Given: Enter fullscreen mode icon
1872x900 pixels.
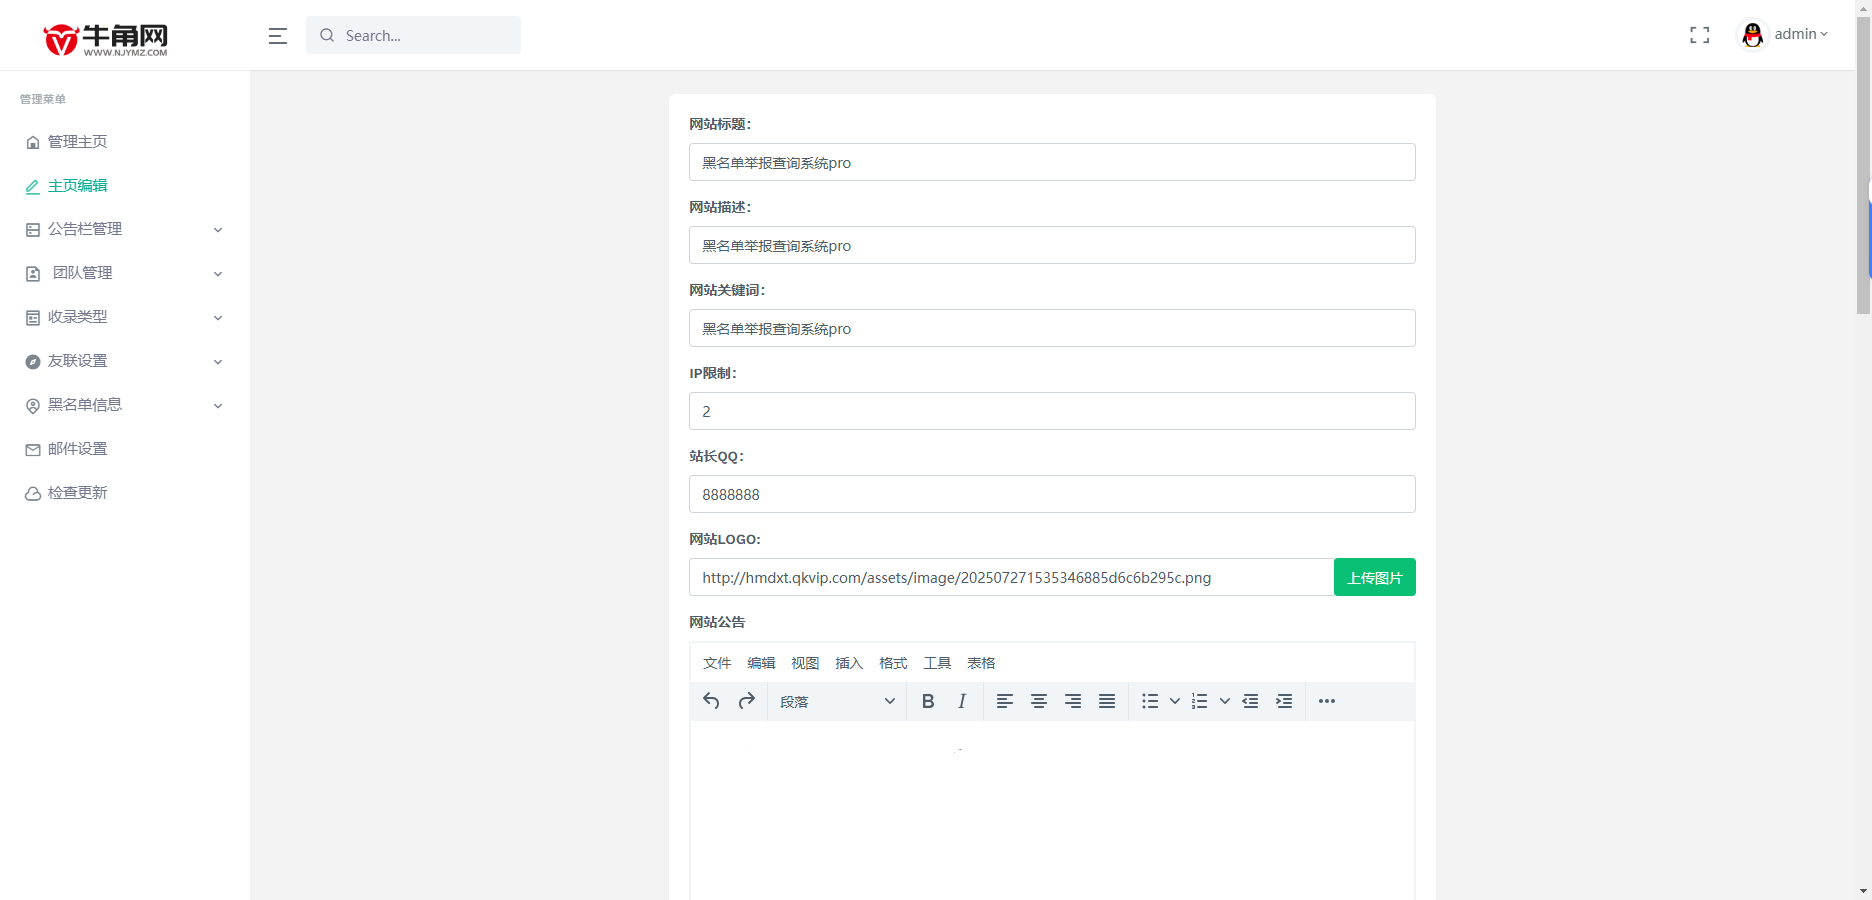Looking at the screenshot, I should [x=1700, y=35].
